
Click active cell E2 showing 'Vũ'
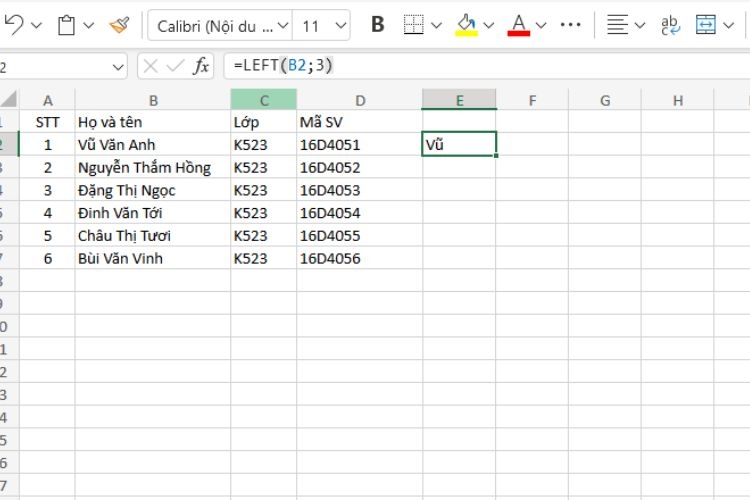(459, 144)
